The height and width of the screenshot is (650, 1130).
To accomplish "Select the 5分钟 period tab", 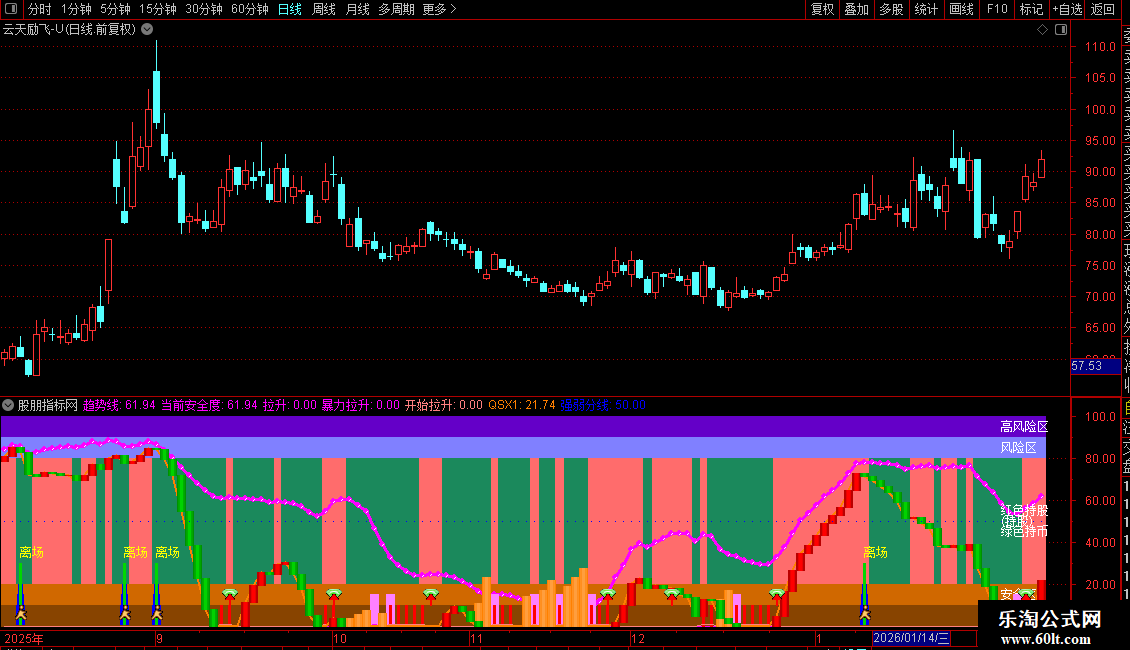I will (115, 9).
